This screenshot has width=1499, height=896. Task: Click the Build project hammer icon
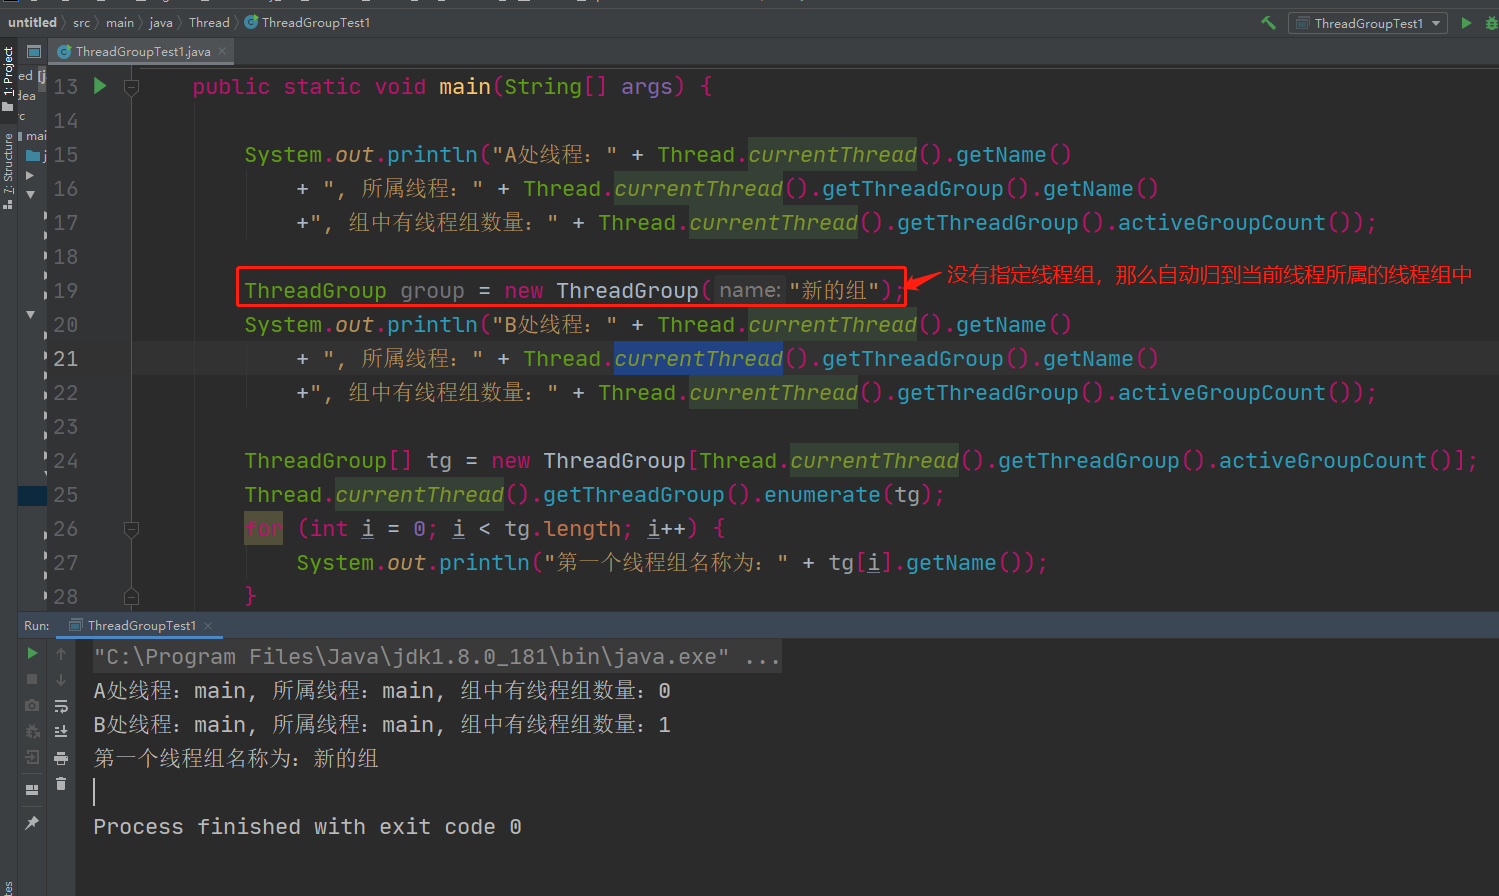[1268, 22]
